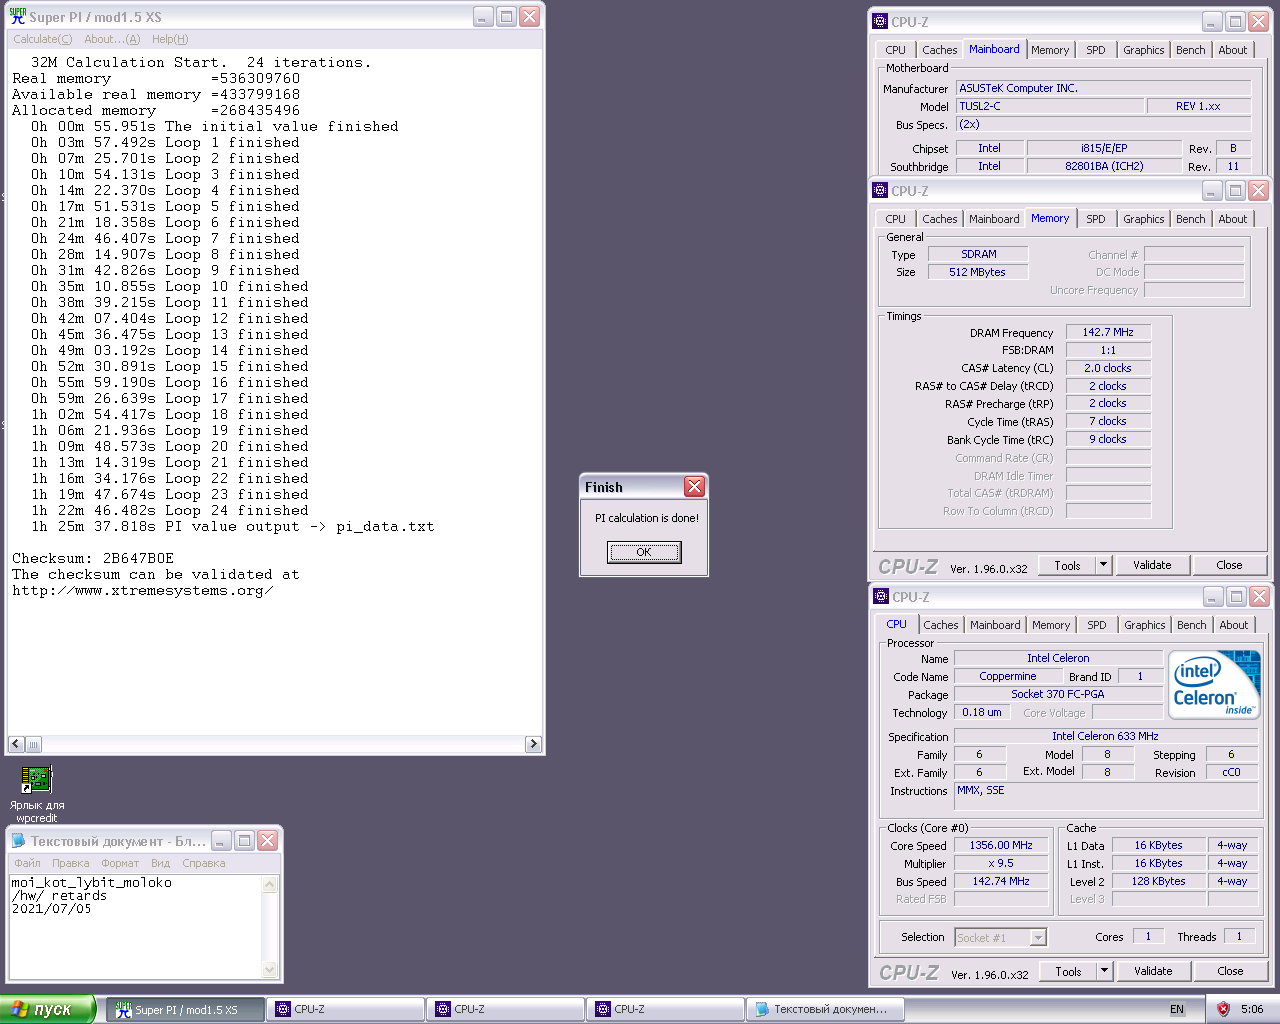Expand Tools dropdown arrow in CPU-Z Memory window
1280x1024 pixels.
[x=1104, y=565]
